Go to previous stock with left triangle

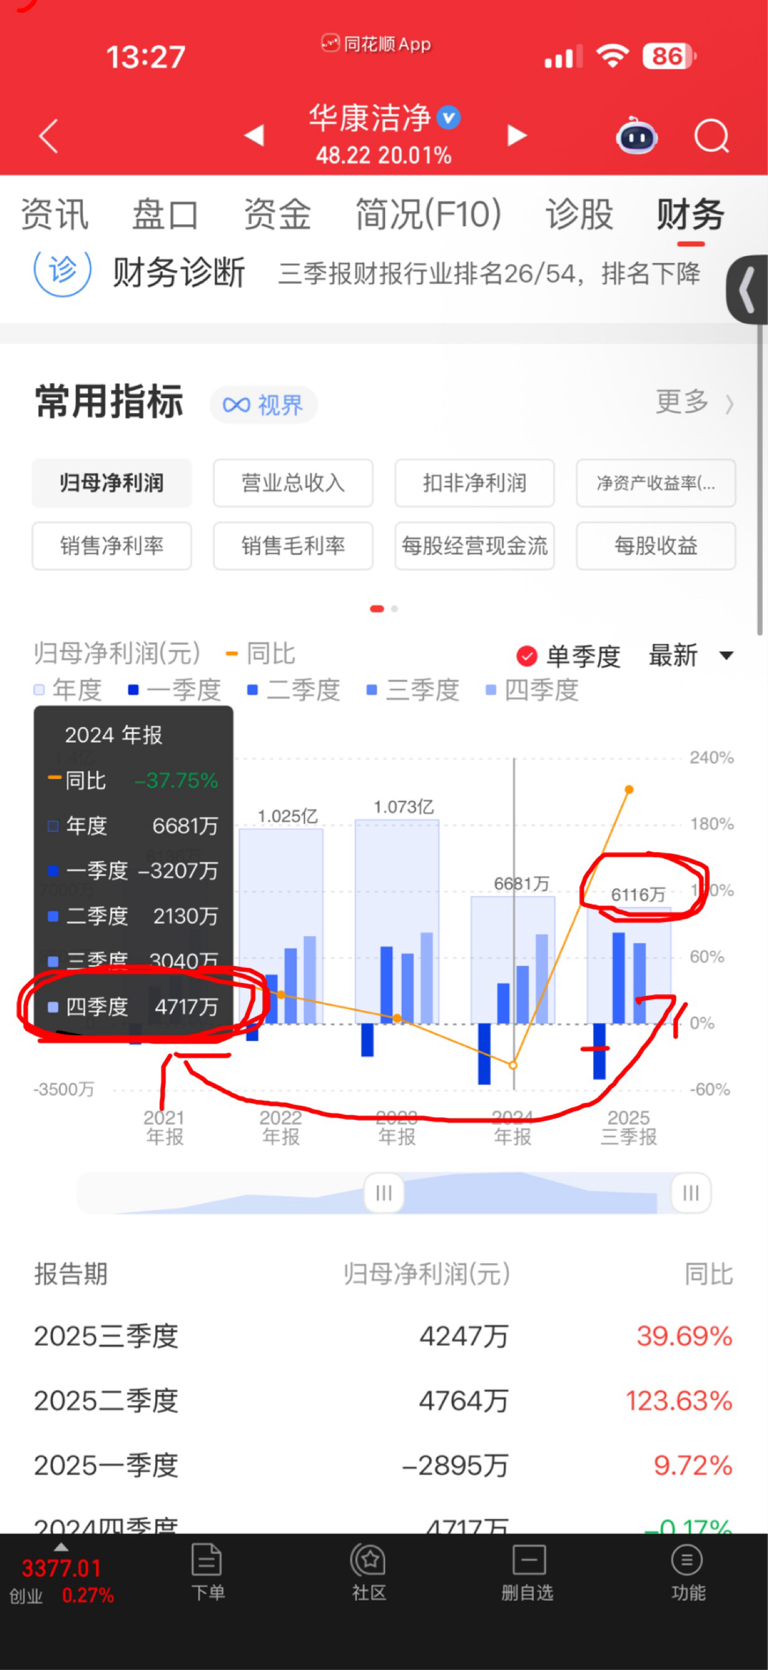click(254, 135)
